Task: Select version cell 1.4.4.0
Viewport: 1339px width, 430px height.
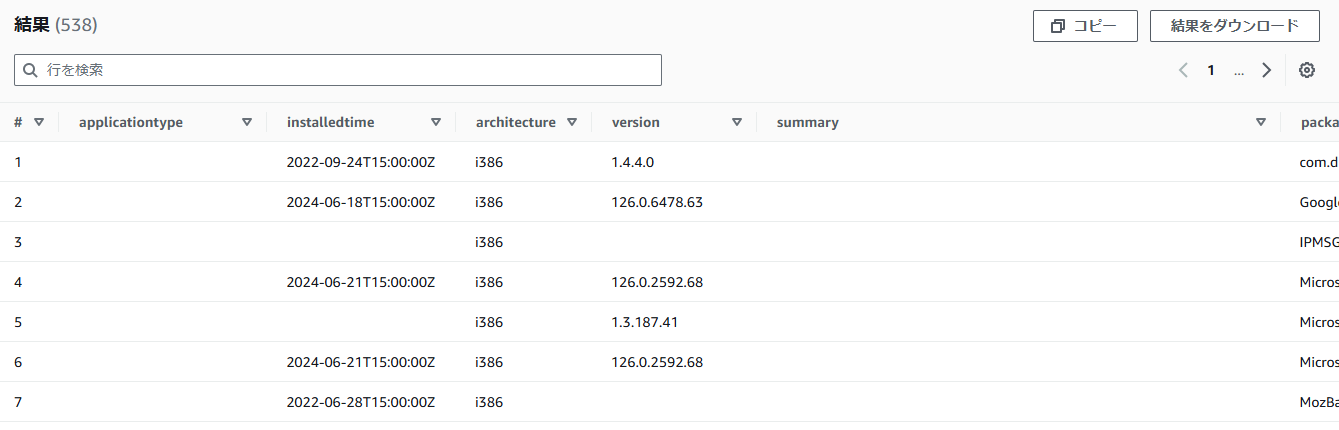Action: coord(633,162)
